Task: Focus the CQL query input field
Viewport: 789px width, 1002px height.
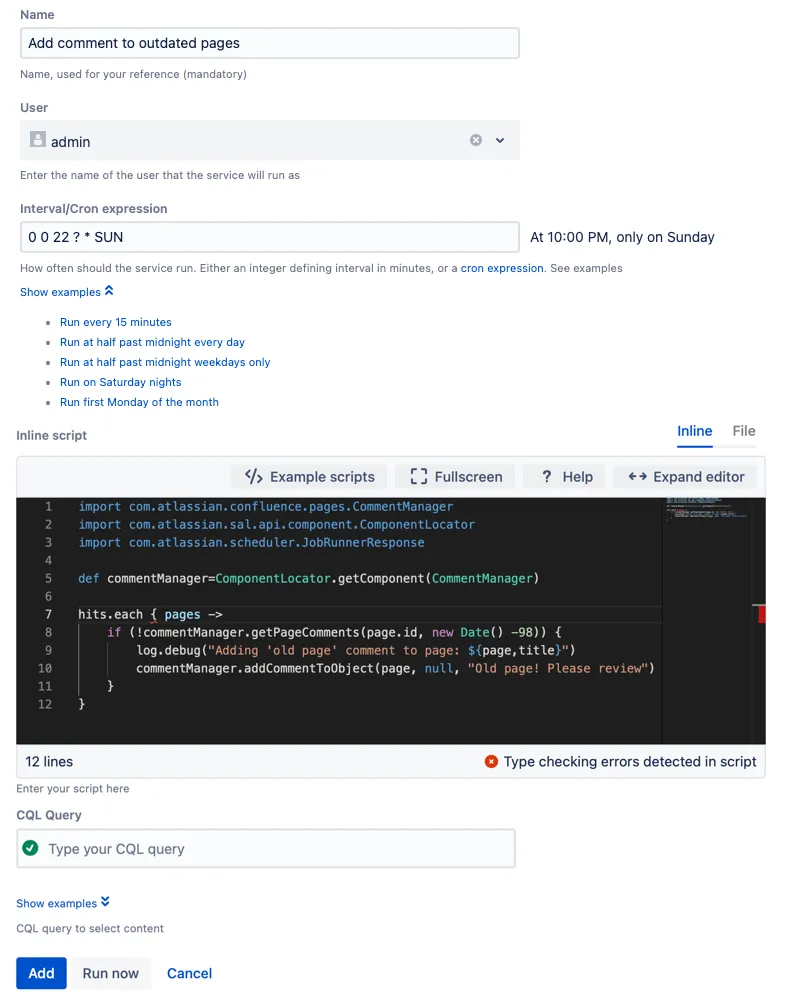Action: pyautogui.click(x=266, y=849)
